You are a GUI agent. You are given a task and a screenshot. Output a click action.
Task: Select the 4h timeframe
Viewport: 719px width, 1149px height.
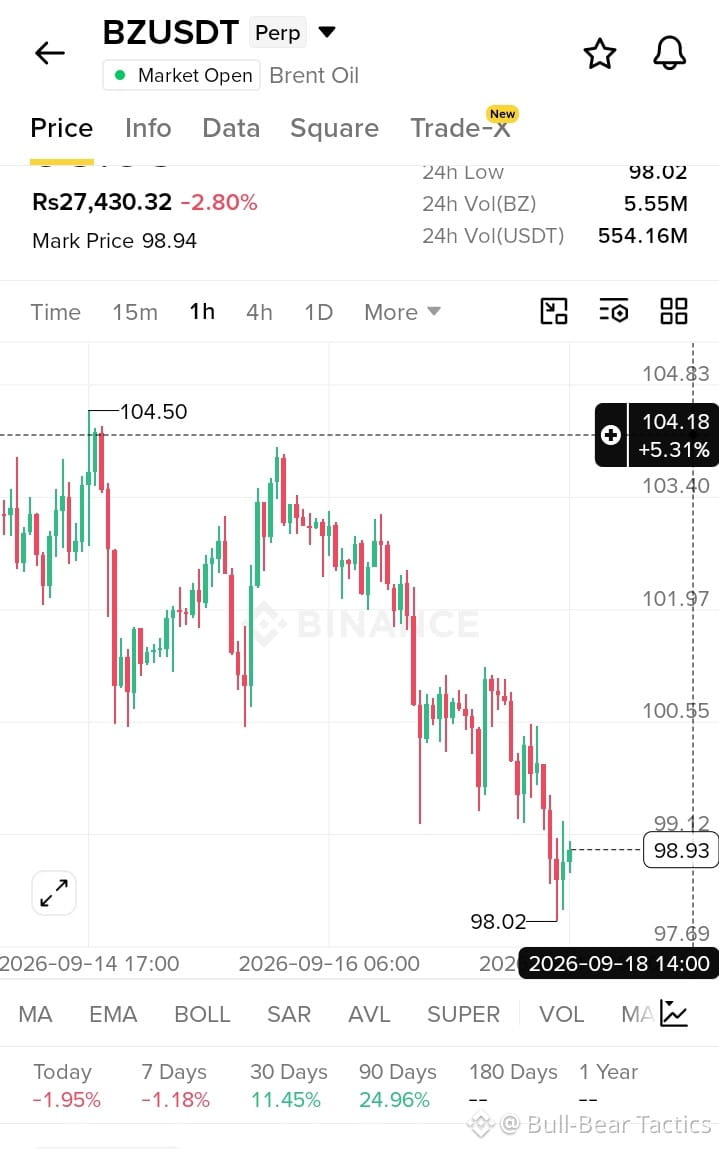pos(259,312)
